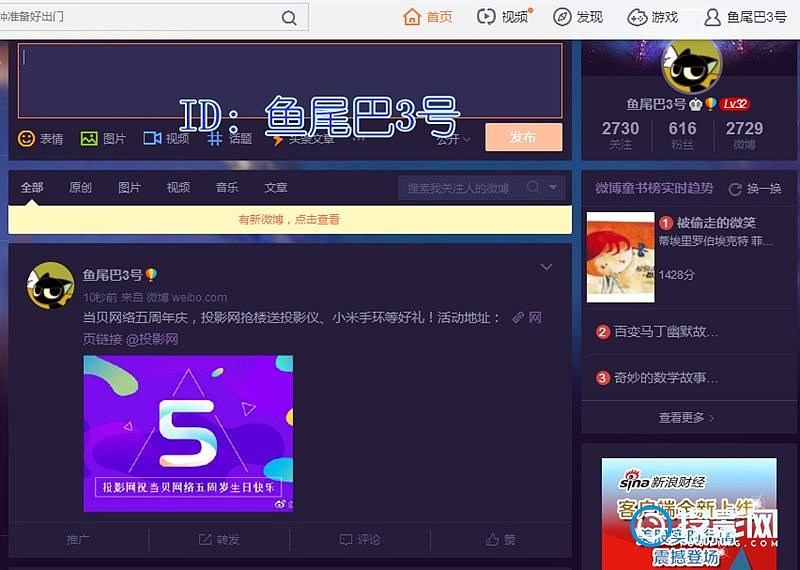Image resolution: width=800 pixels, height=570 pixels.
Task: Switch to the 音乐 feed tab
Action: pyautogui.click(x=227, y=188)
